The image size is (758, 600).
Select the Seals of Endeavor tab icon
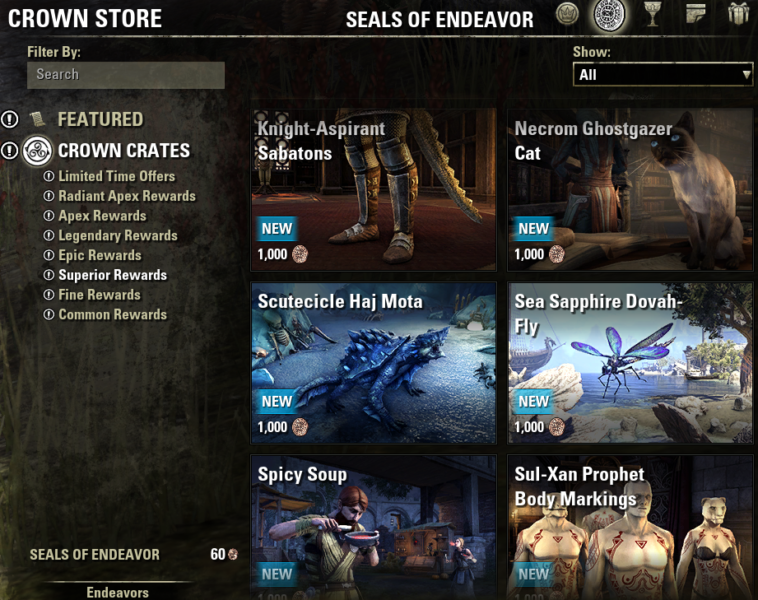(x=609, y=15)
